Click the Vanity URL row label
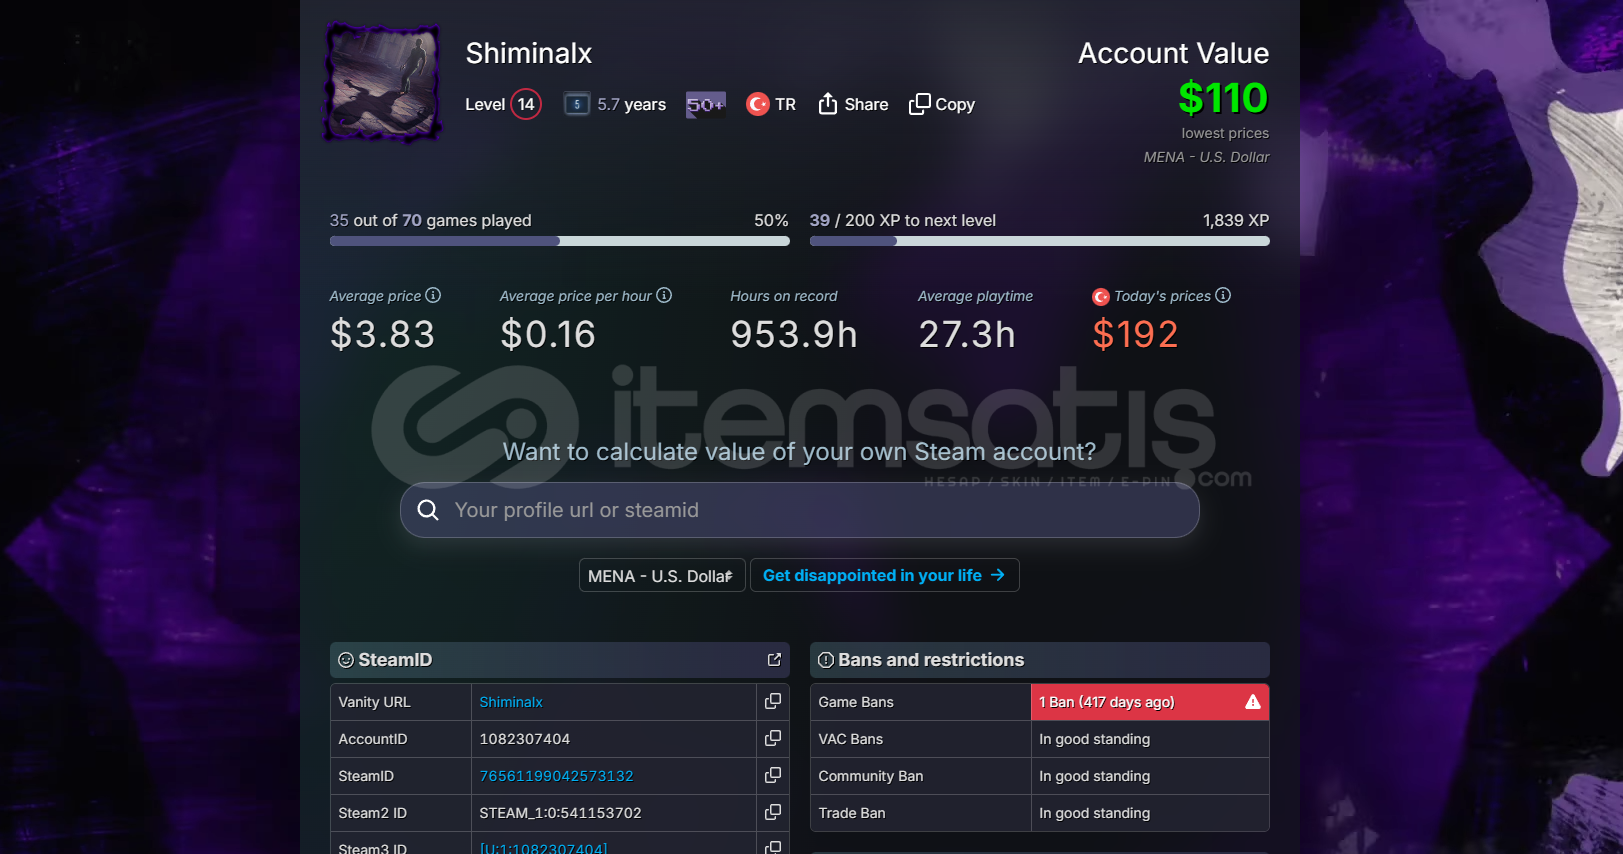The height and width of the screenshot is (854, 1623). (374, 702)
